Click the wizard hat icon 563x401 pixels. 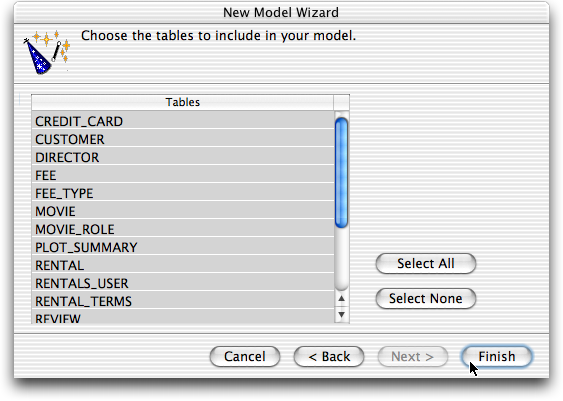(x=47, y=53)
